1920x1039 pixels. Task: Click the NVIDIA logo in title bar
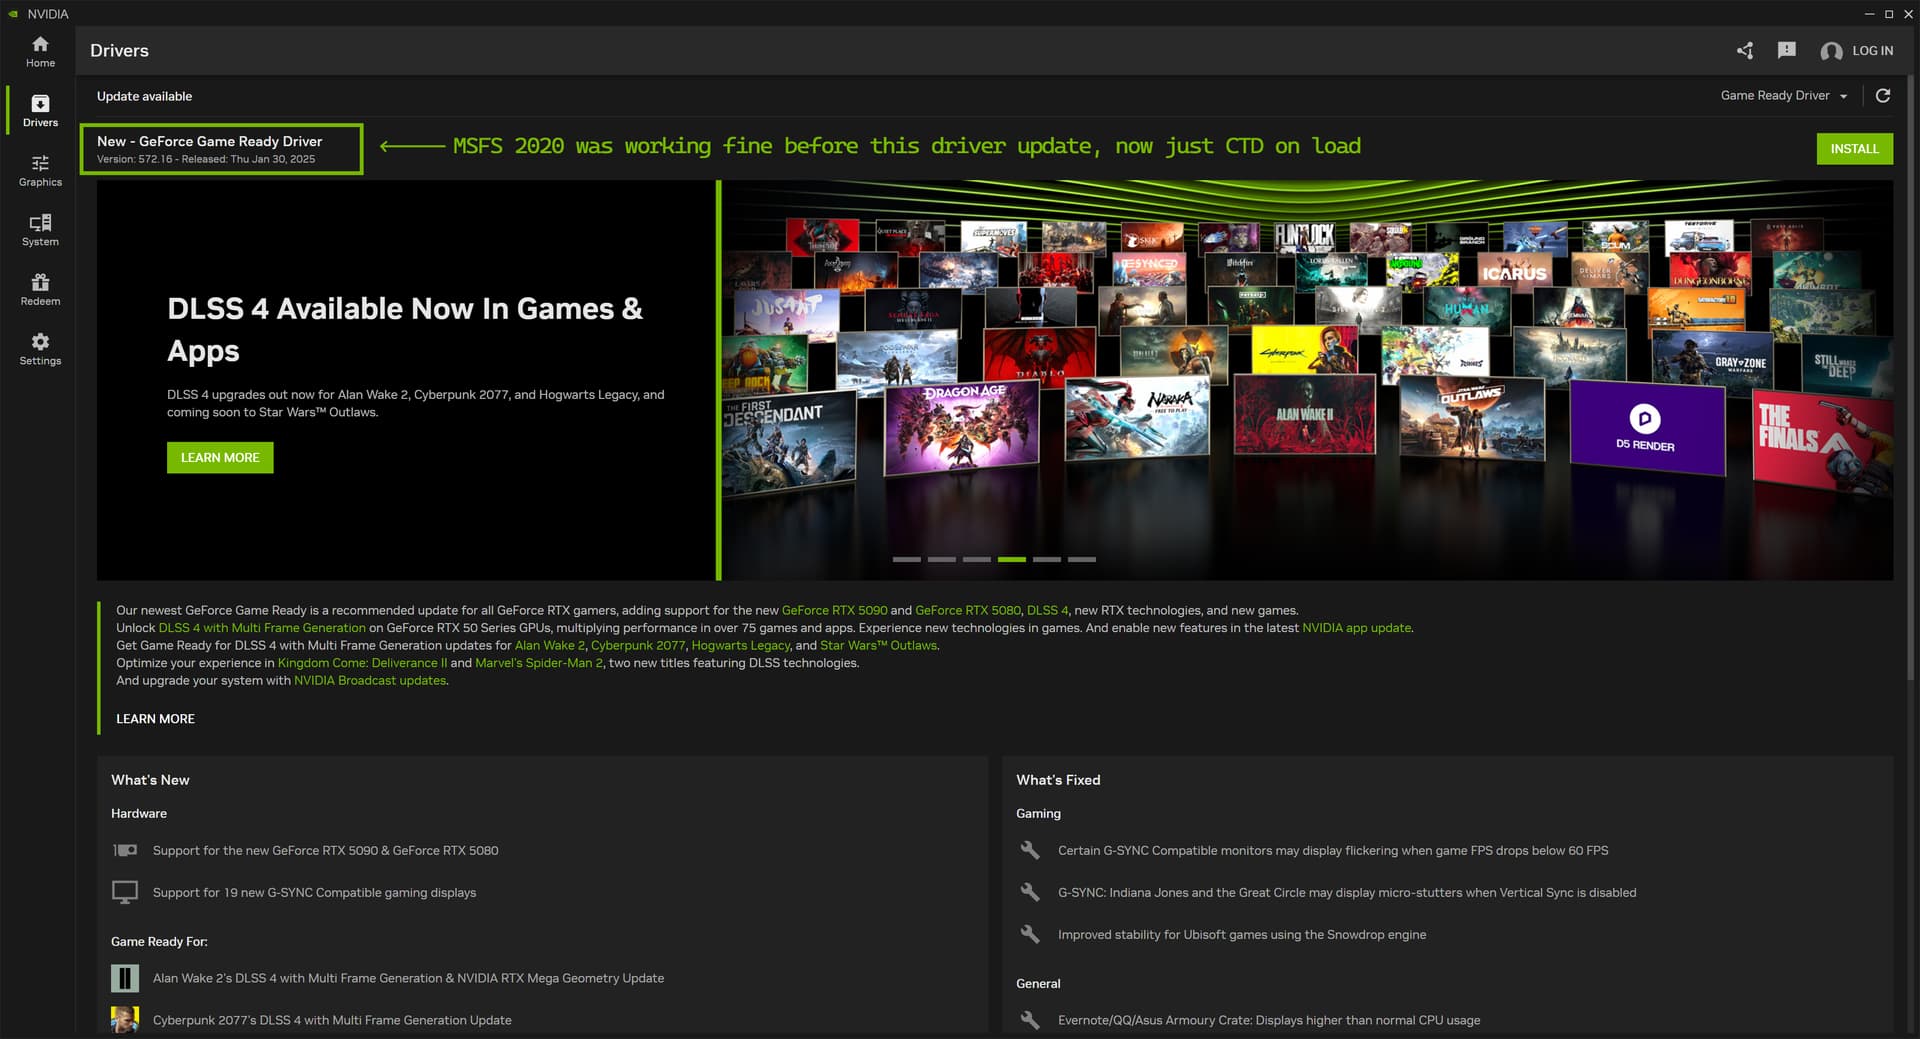coord(13,14)
